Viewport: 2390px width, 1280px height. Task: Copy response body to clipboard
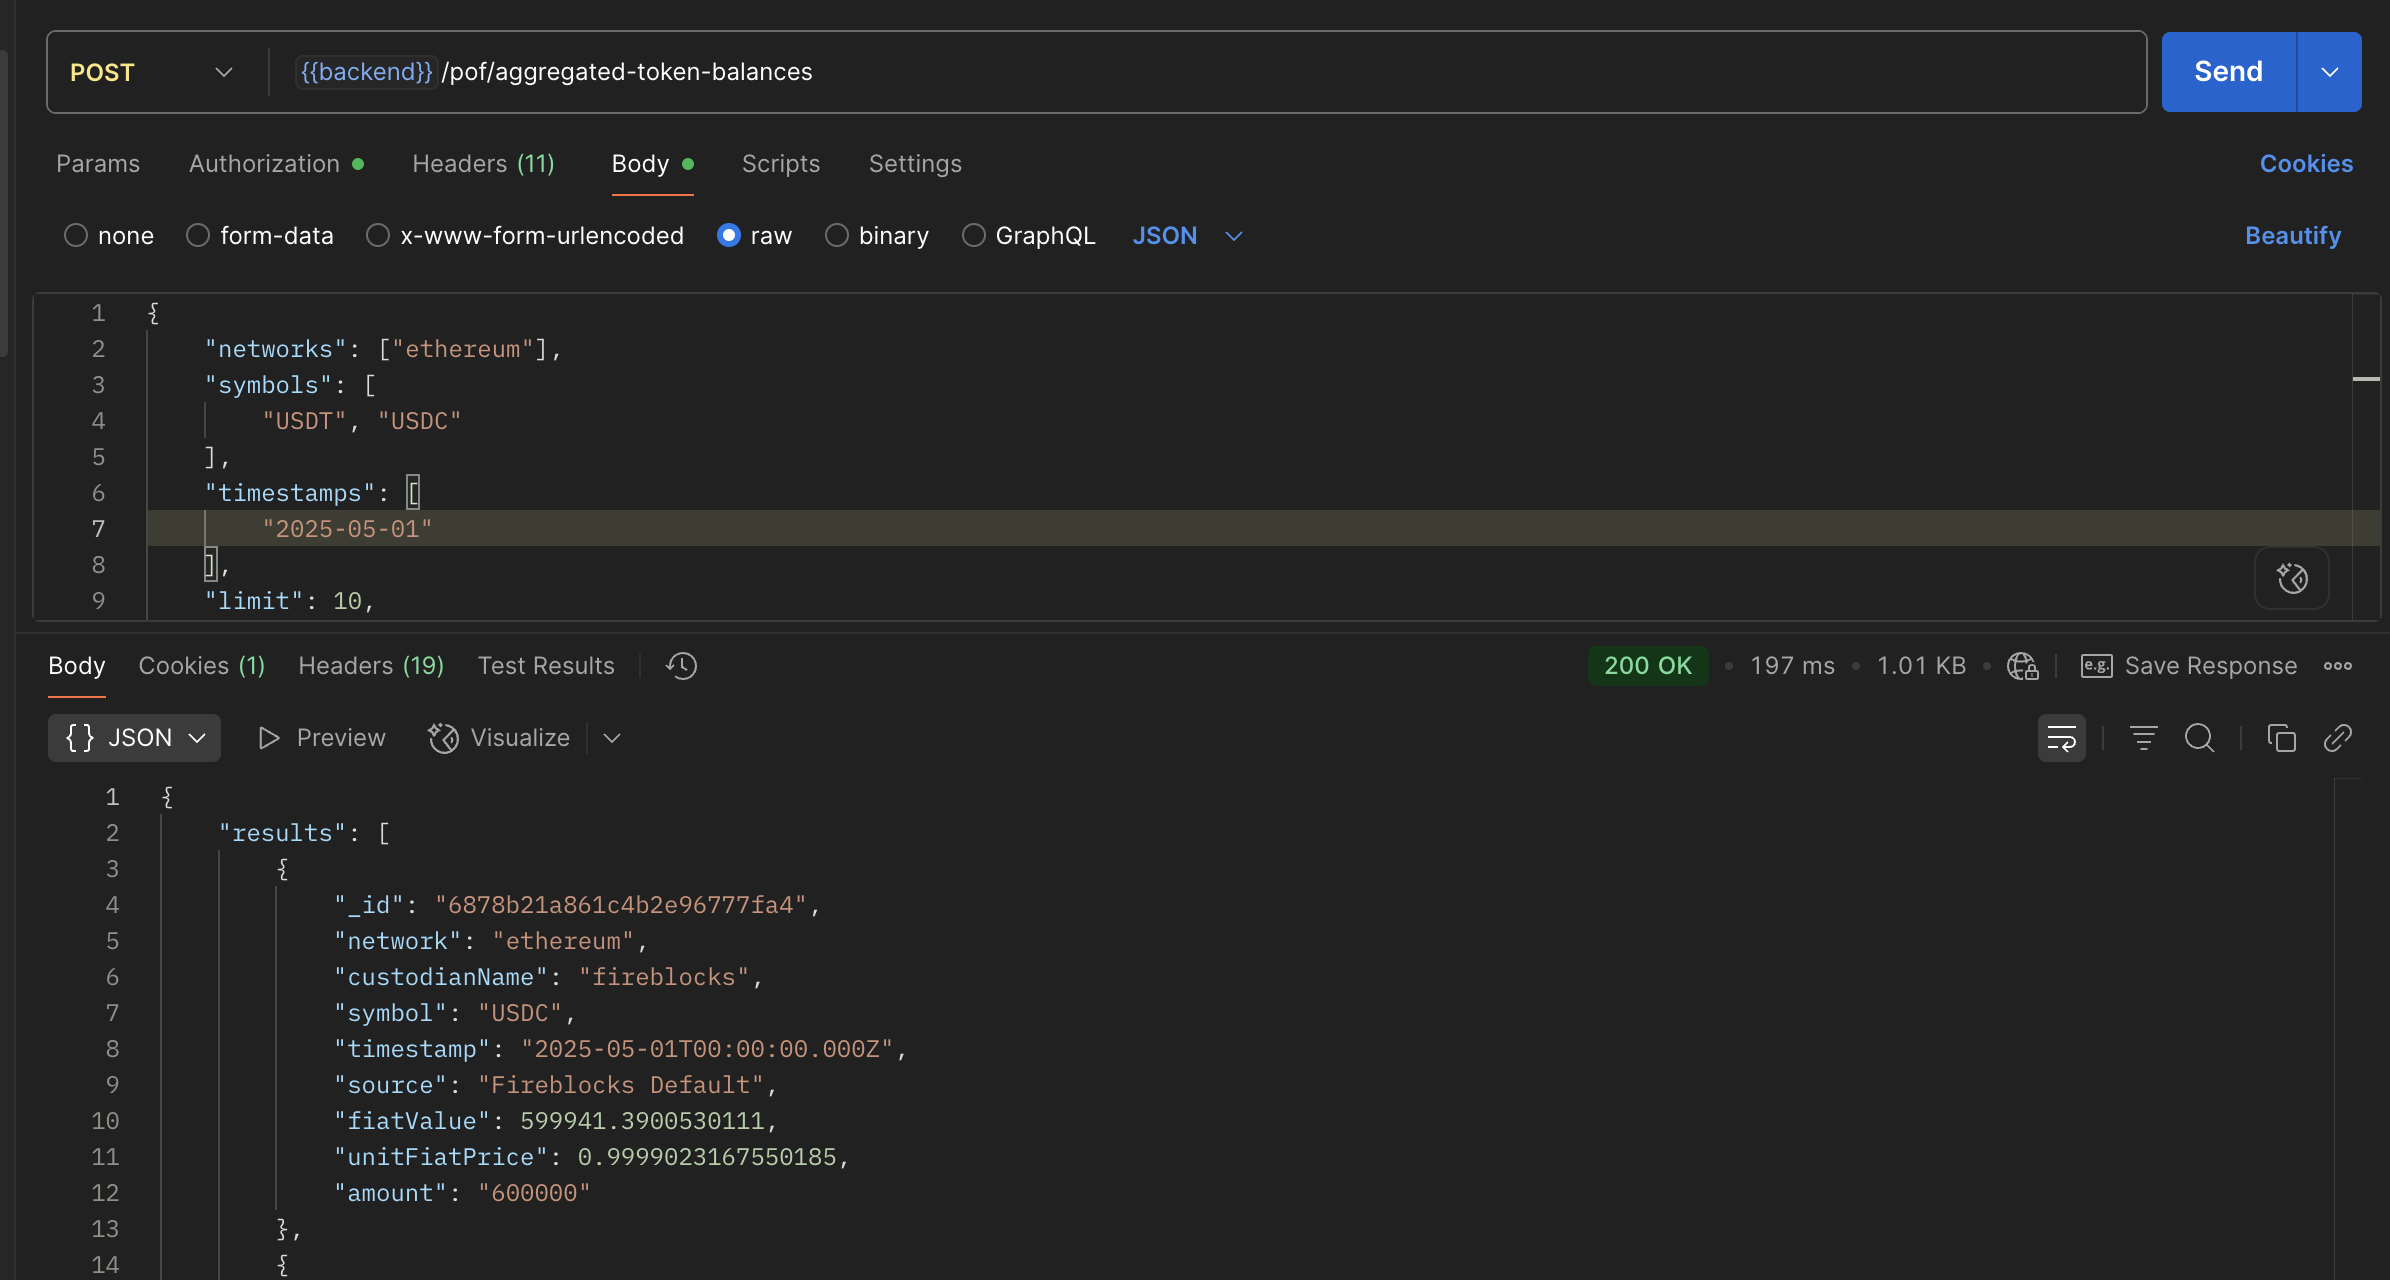[2281, 738]
